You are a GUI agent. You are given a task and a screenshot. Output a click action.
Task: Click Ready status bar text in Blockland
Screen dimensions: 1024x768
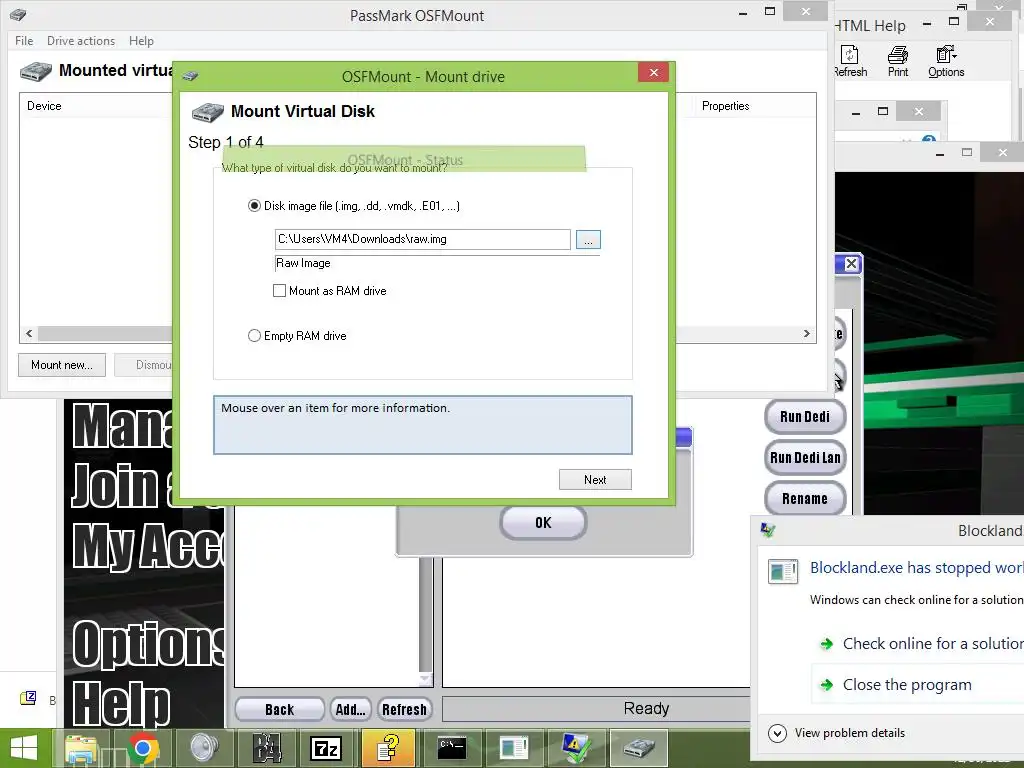click(x=647, y=709)
